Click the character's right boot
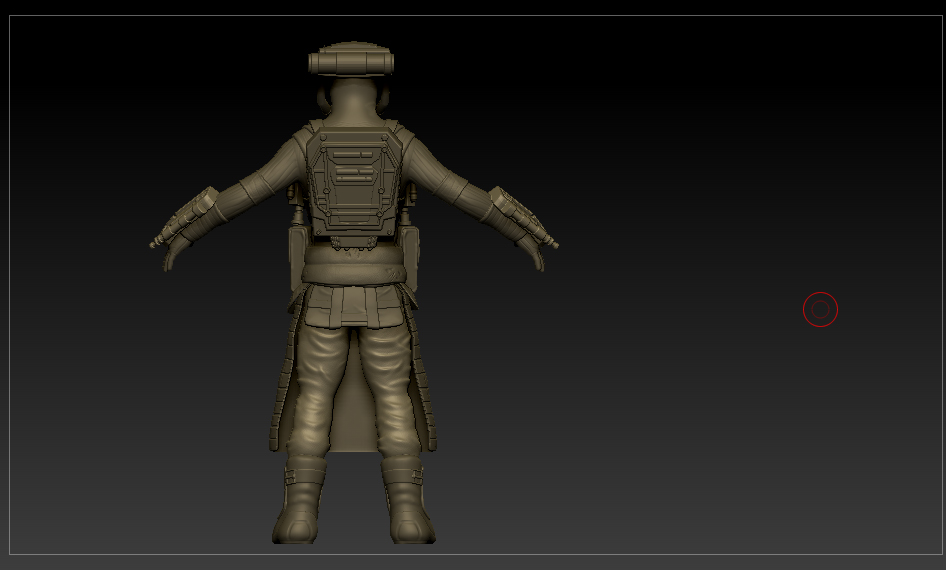Viewport: 946px width, 570px height. click(x=407, y=499)
